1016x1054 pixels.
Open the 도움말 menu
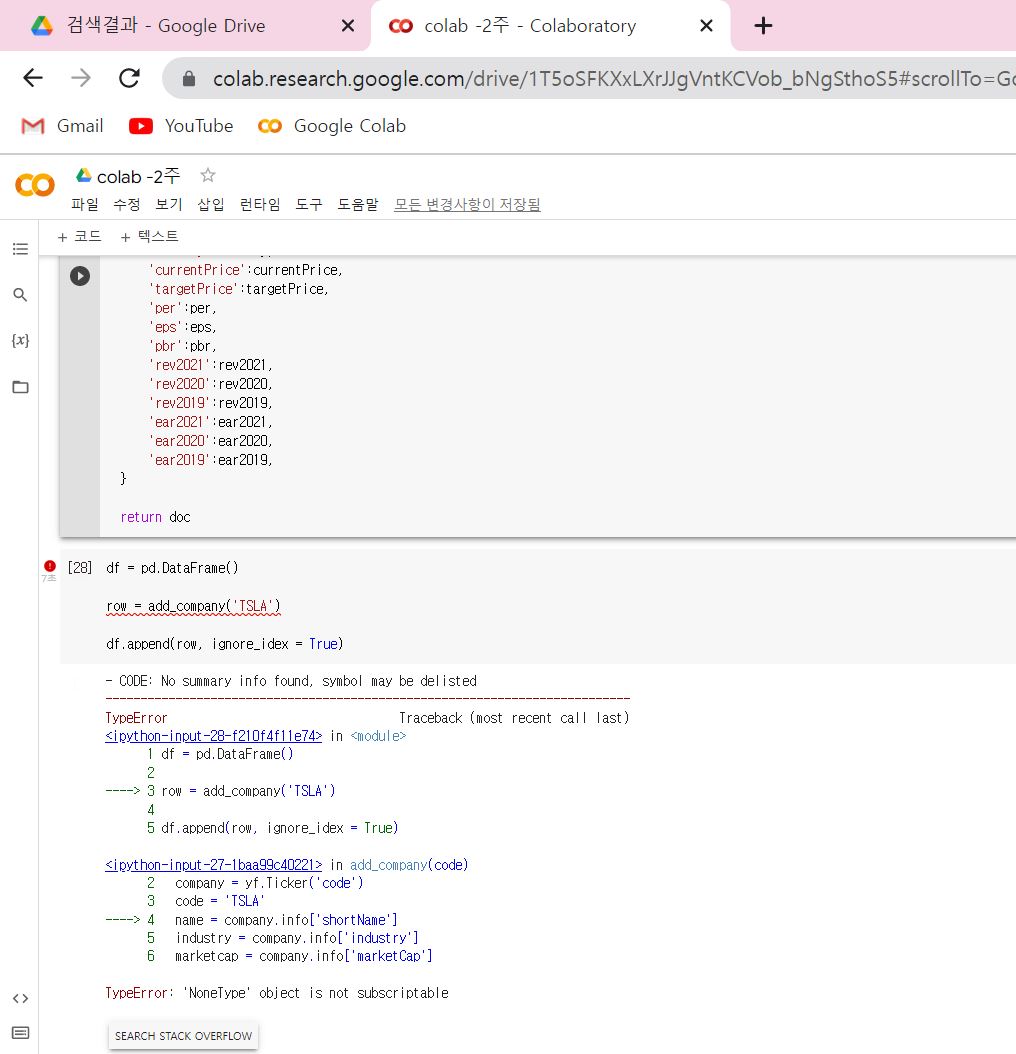[x=358, y=204]
